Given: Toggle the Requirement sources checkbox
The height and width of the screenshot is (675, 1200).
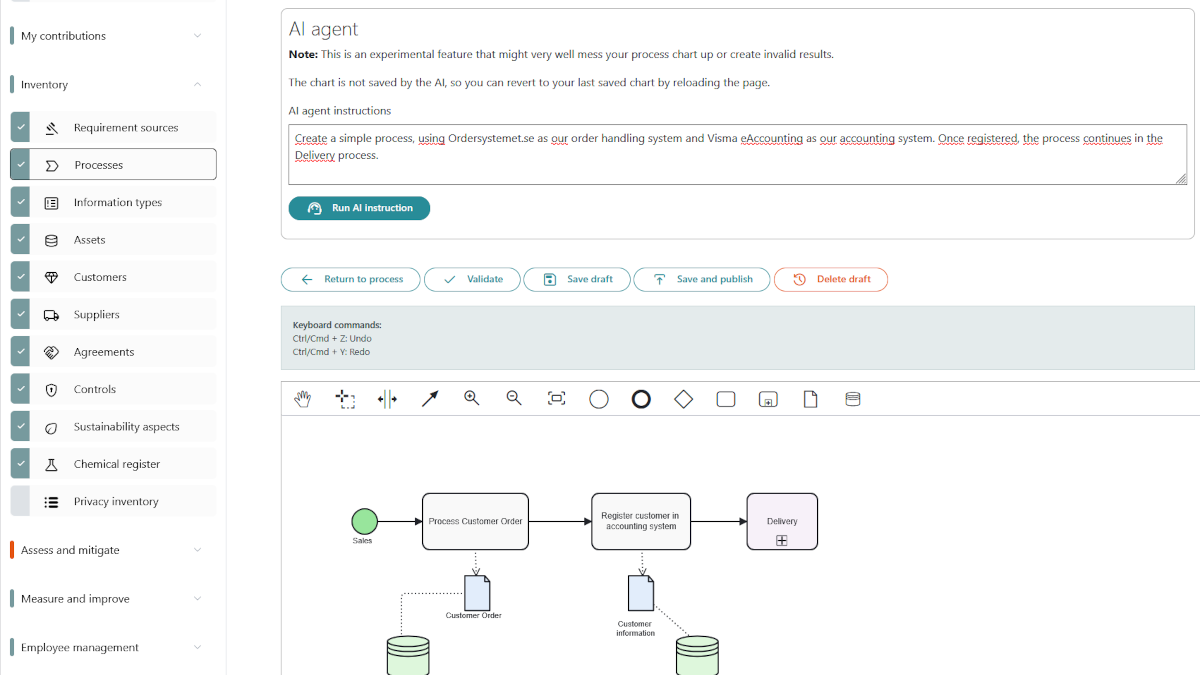Looking at the screenshot, I should point(18,126).
